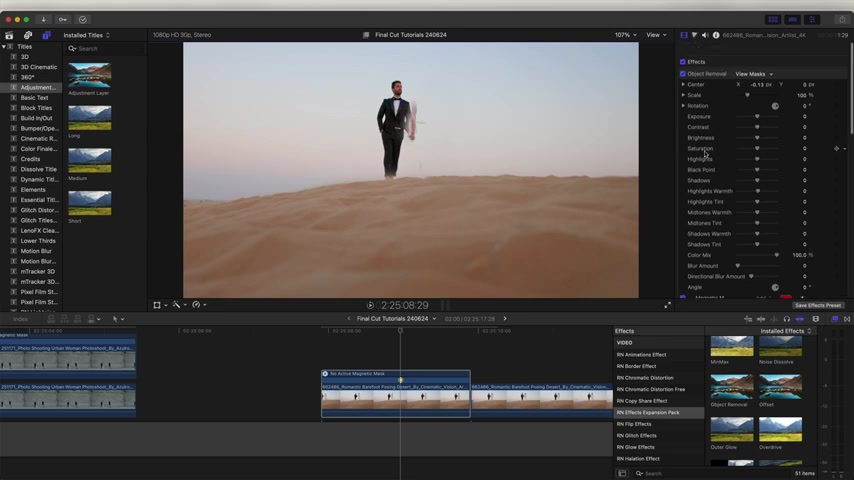
Task: Open the View Masks dropdown
Action: pos(754,74)
